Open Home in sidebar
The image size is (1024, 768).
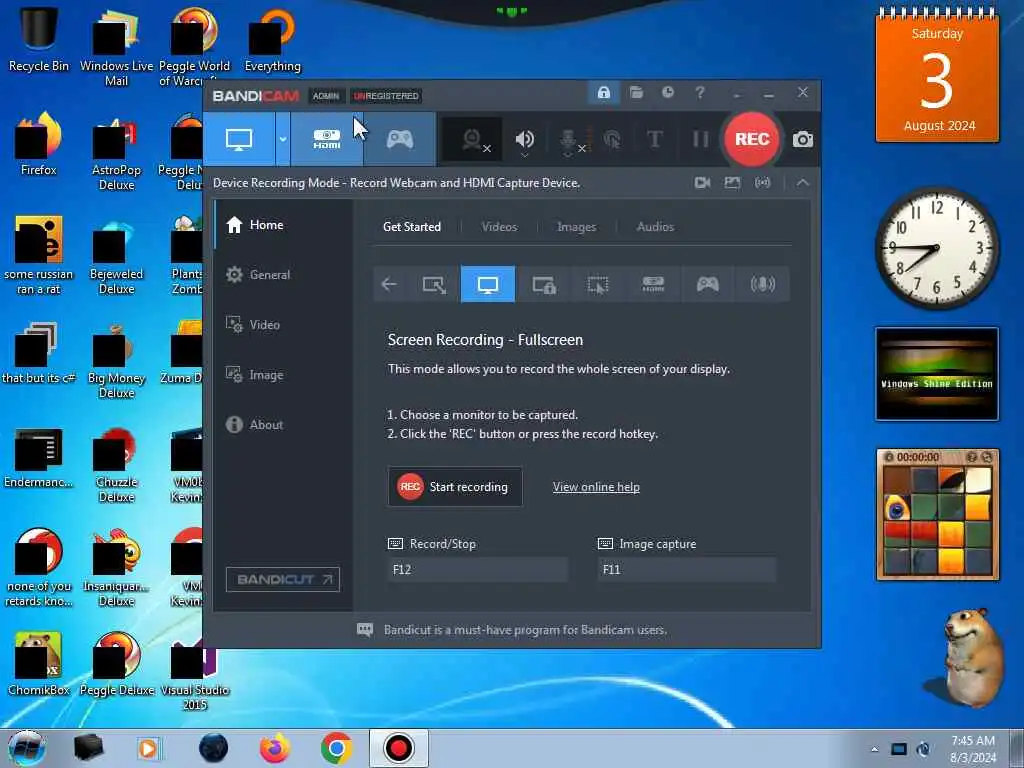click(x=283, y=225)
